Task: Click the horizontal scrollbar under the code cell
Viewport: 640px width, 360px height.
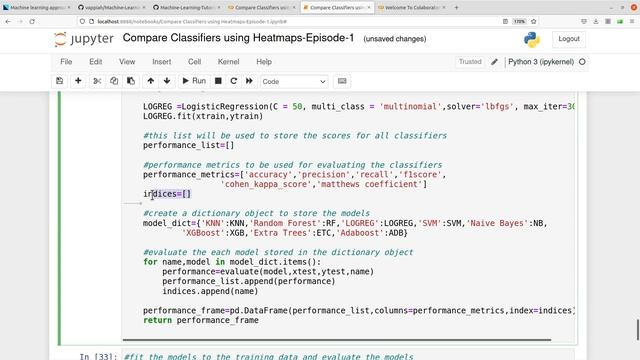Action: tap(337, 339)
